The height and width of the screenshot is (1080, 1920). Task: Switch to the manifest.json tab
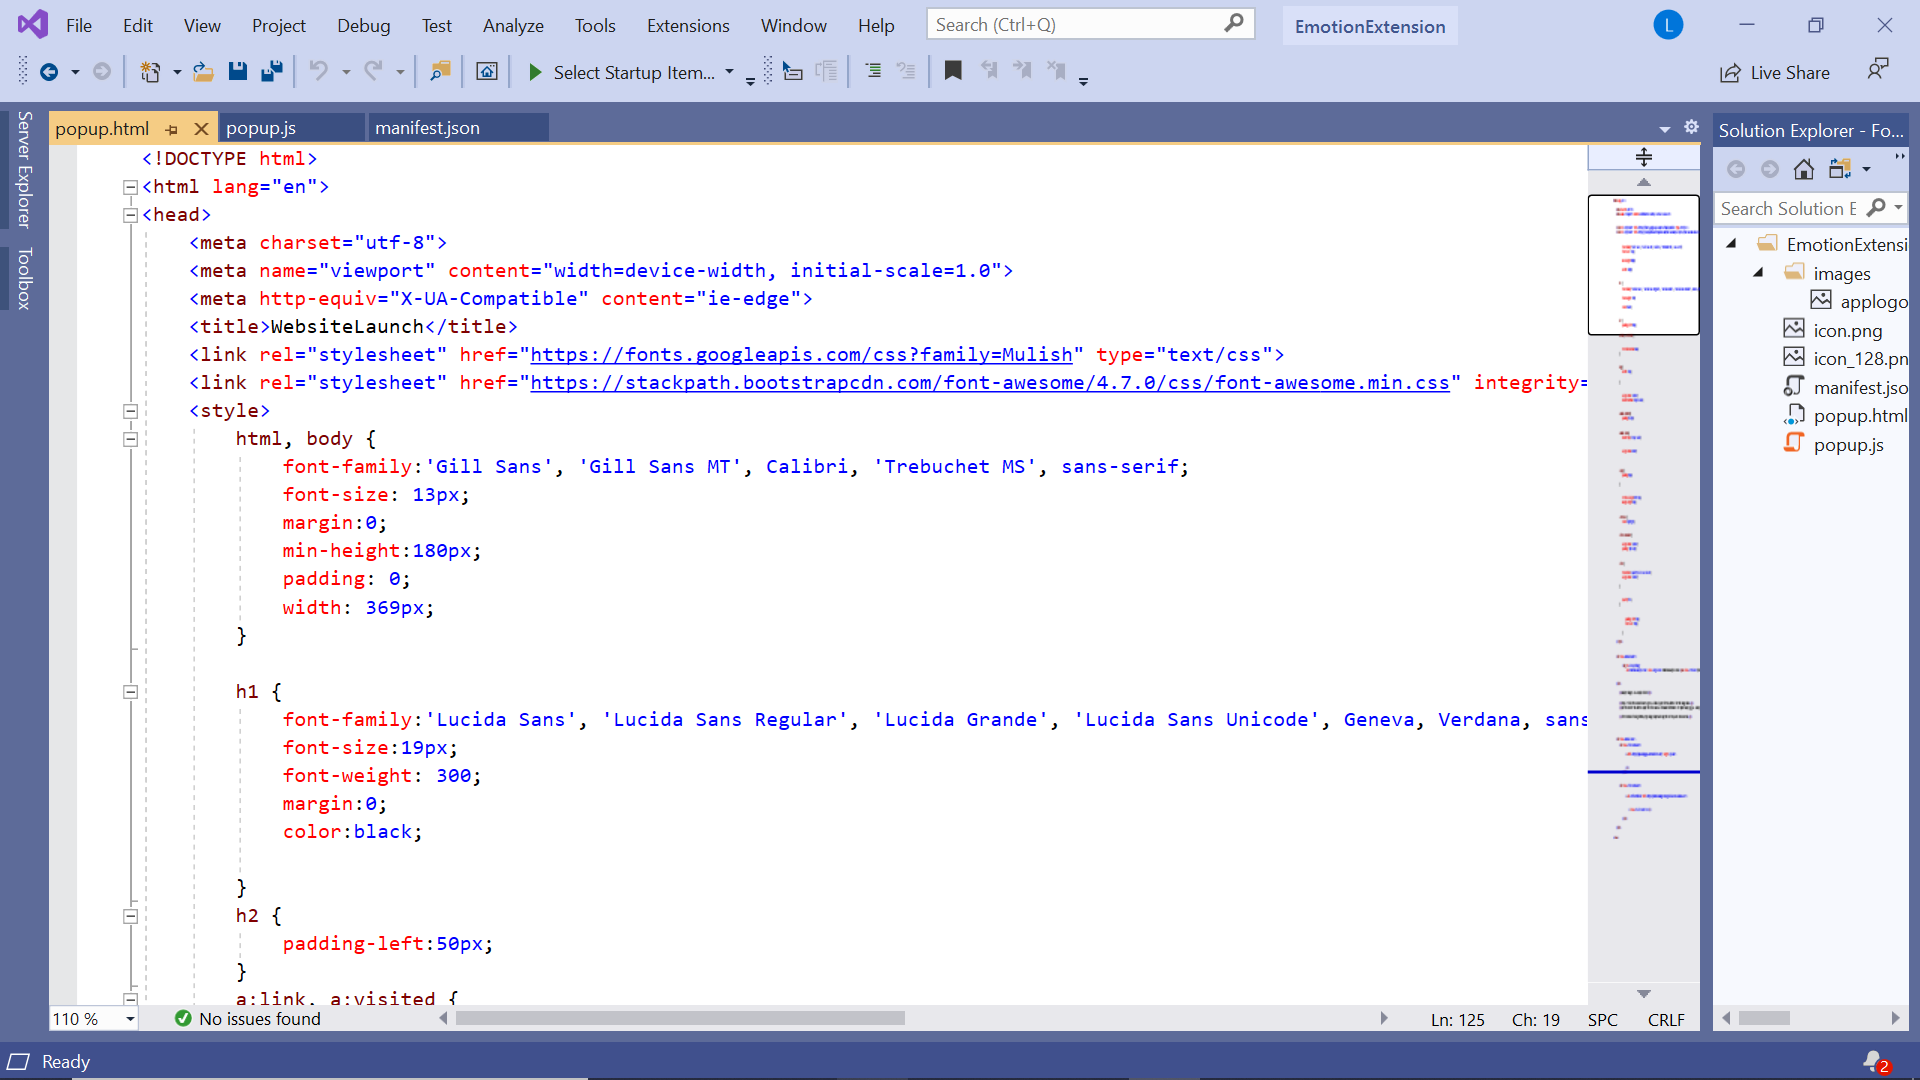coord(428,128)
